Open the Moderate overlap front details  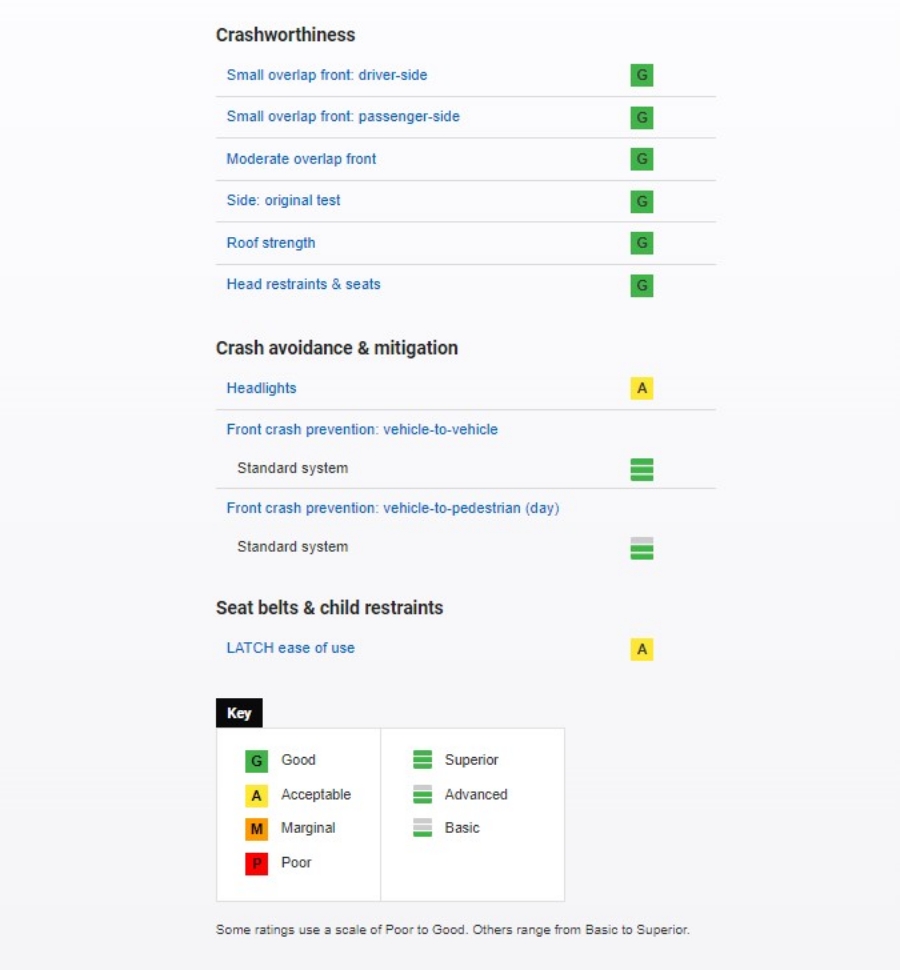[x=301, y=159]
